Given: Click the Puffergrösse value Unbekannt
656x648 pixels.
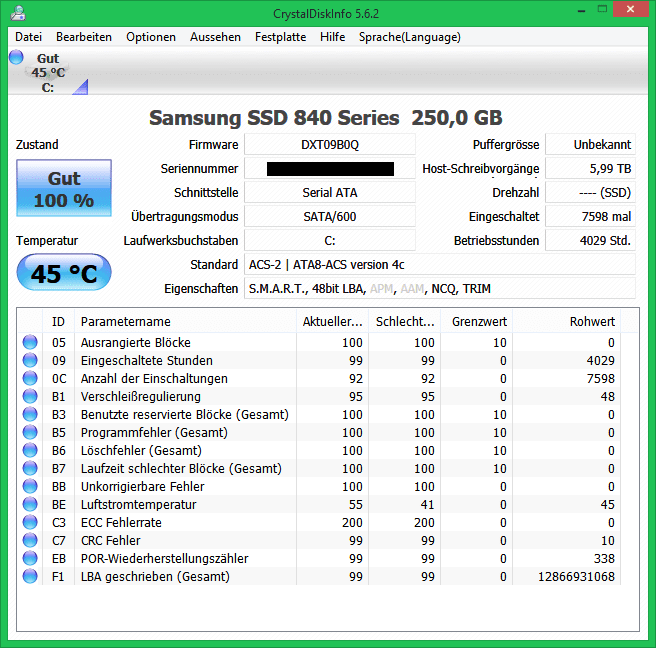Looking at the screenshot, I should 590,144.
